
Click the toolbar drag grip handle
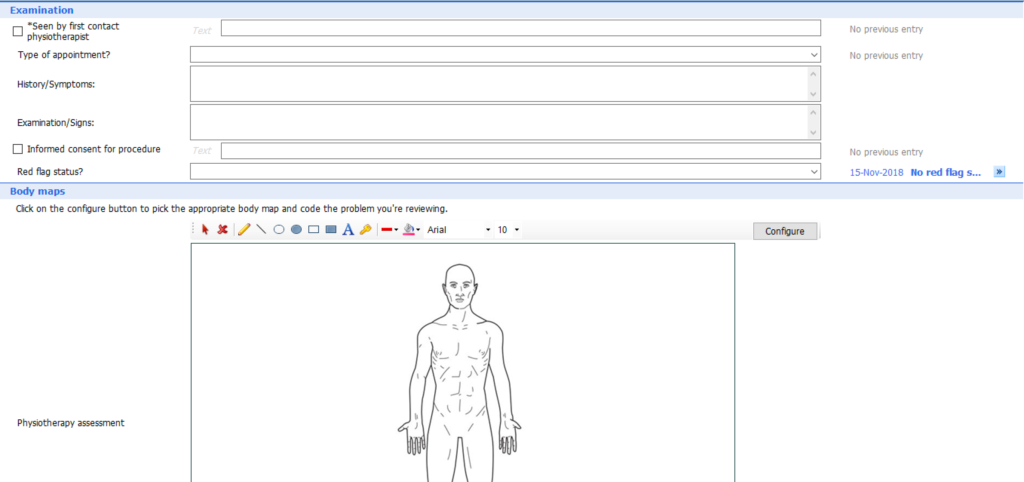coord(194,230)
